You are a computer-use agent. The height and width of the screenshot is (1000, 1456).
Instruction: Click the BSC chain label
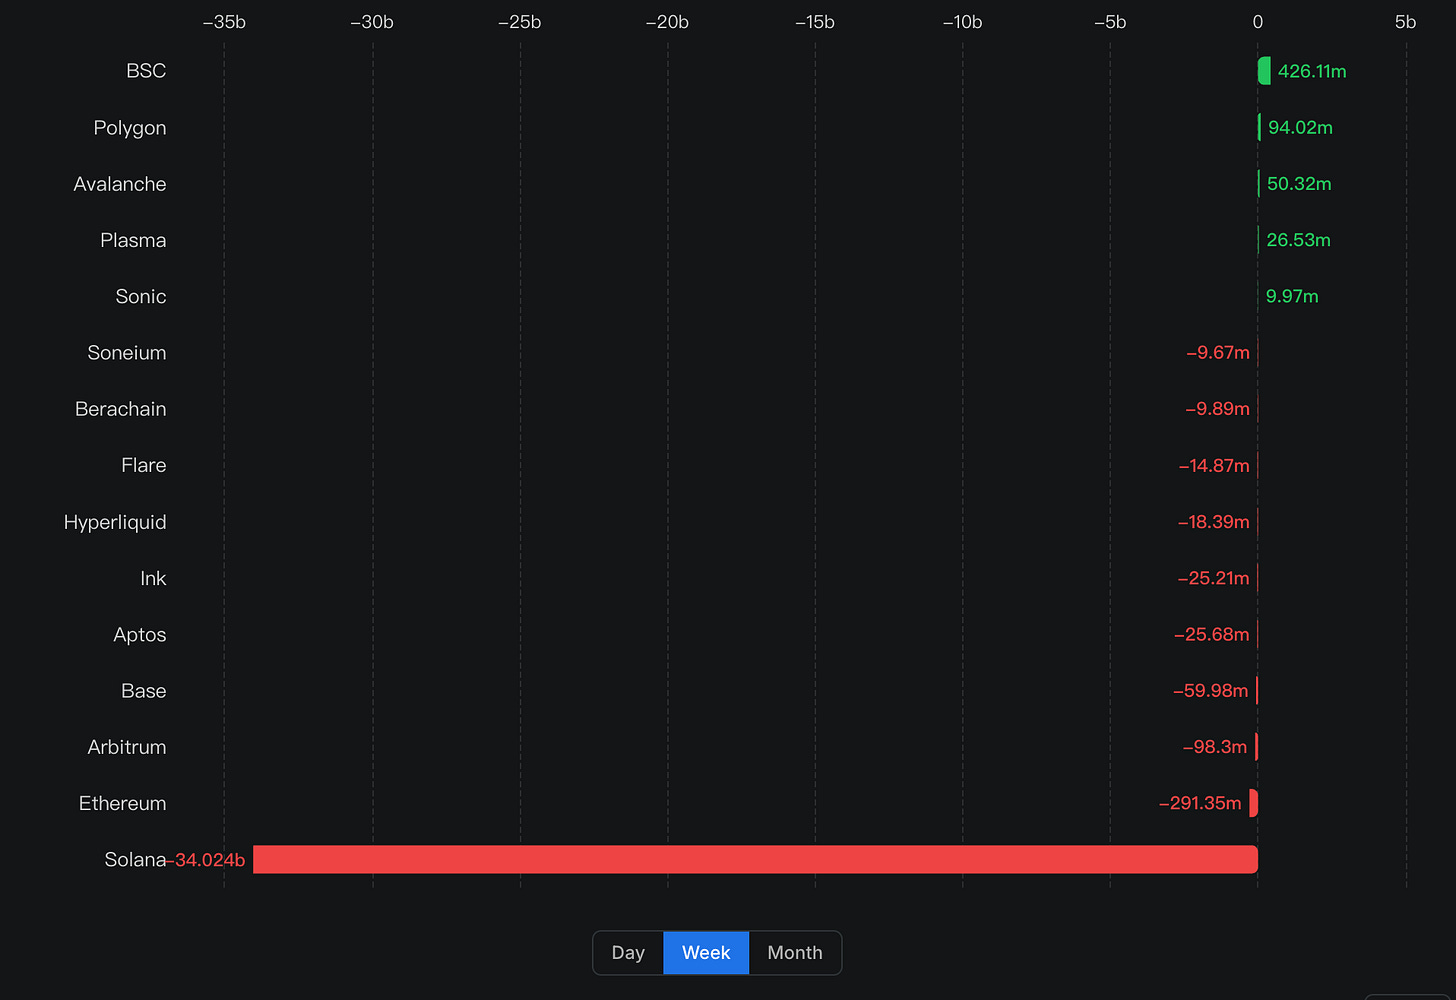coord(146,71)
